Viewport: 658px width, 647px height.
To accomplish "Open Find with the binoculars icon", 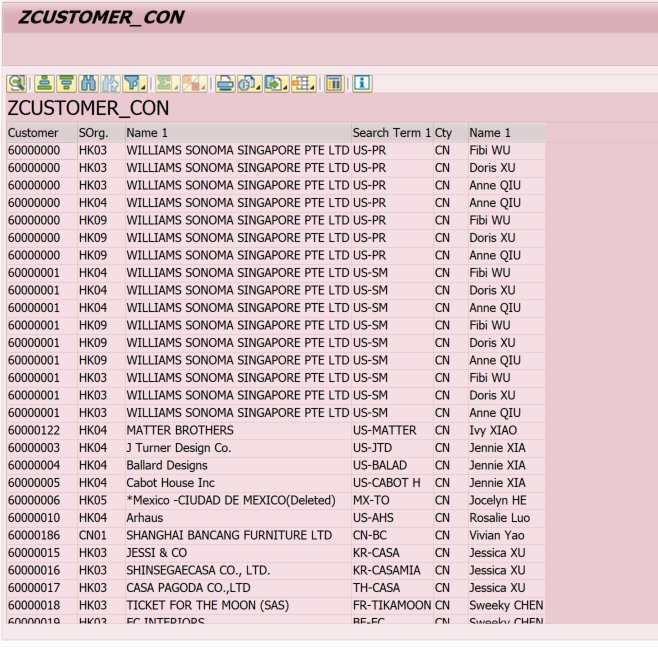I will 88,83.
